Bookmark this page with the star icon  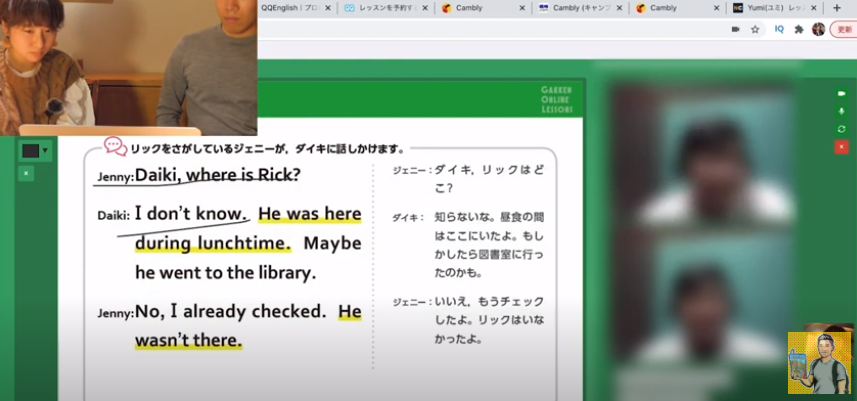pyautogui.click(x=755, y=29)
